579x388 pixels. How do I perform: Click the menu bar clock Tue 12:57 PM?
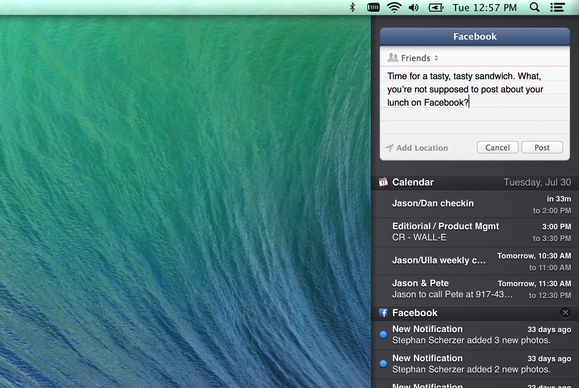(484, 7)
